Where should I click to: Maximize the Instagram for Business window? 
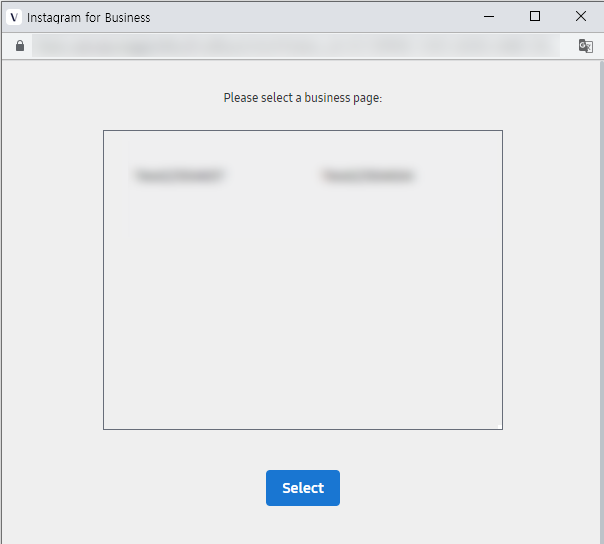tap(535, 16)
